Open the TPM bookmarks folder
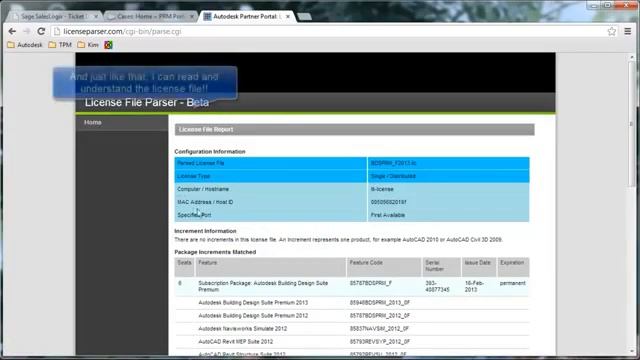Viewport: 640px width, 360px height. (x=60, y=45)
